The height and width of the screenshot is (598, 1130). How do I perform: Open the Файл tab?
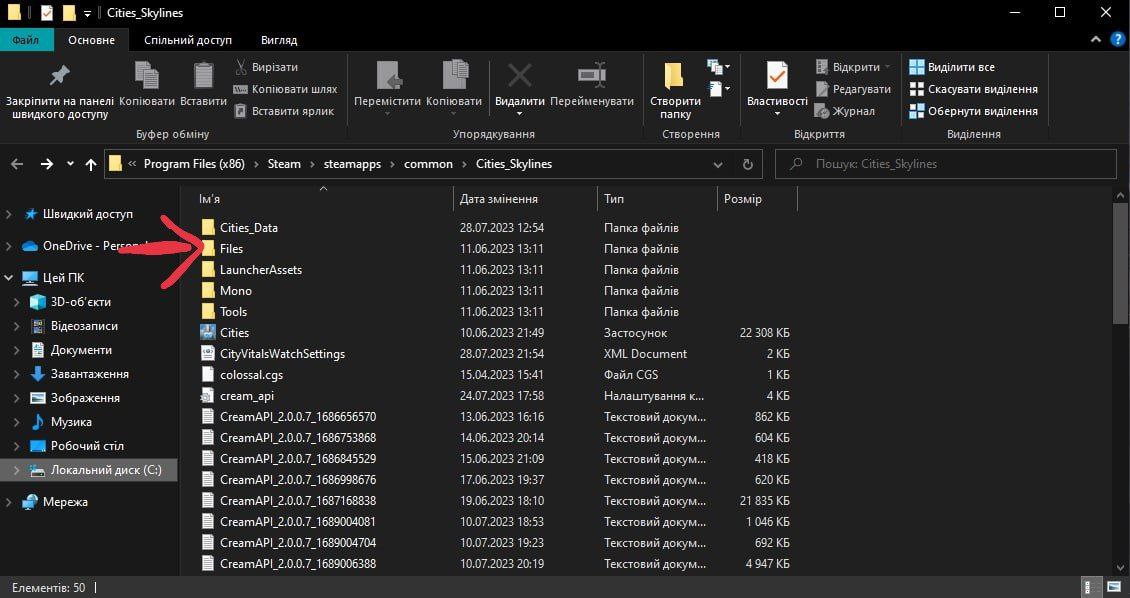(26, 40)
